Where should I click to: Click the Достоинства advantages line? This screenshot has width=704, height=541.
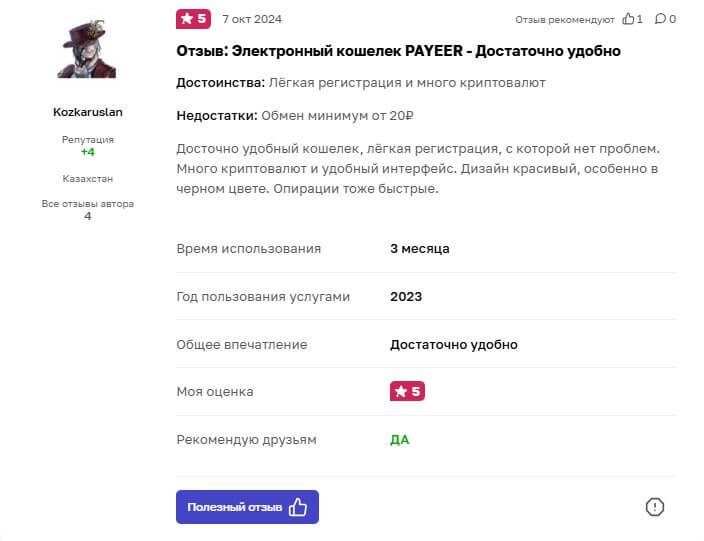360,83
